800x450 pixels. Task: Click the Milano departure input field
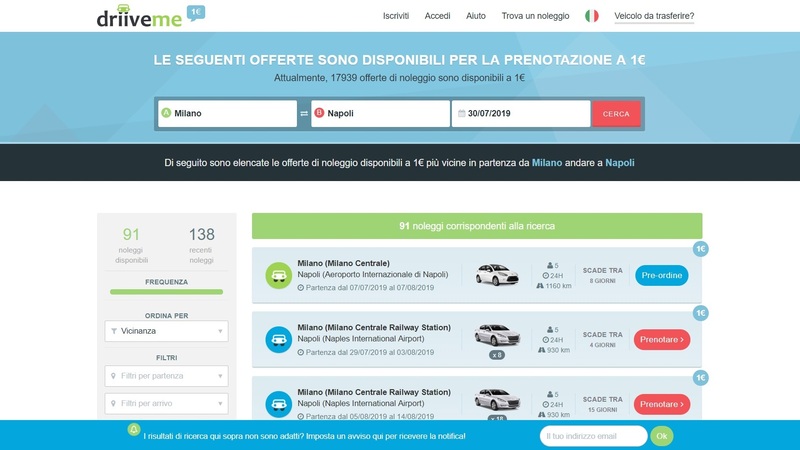tap(228, 114)
